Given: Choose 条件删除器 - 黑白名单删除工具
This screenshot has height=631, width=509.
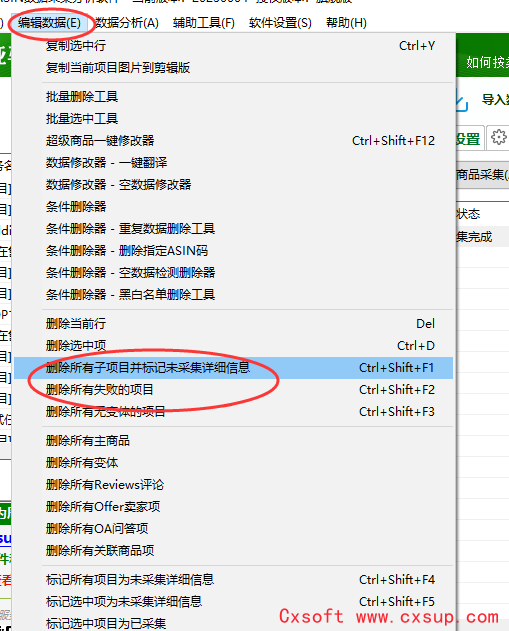Looking at the screenshot, I should [233, 295].
